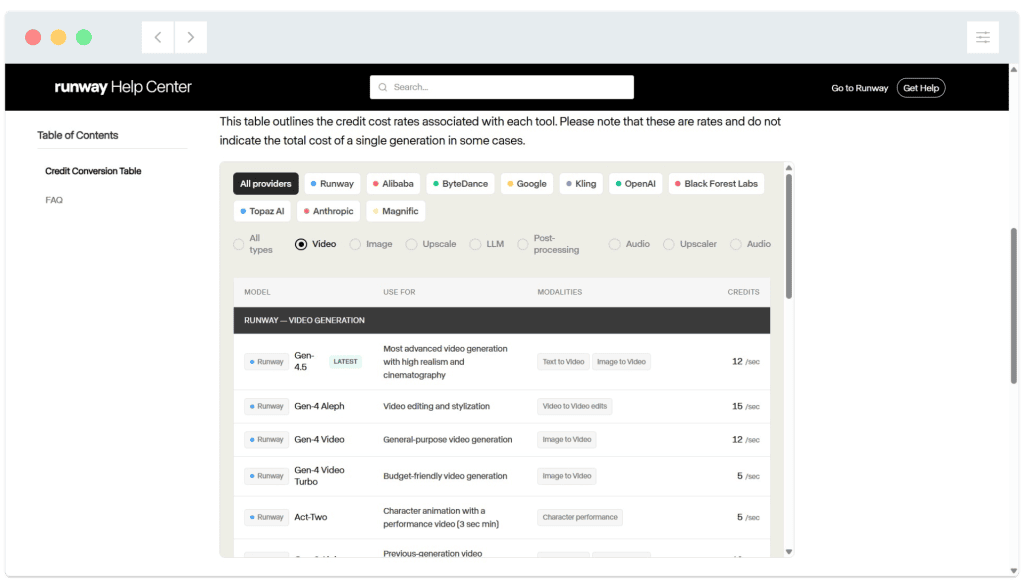Click the browser back arrow

pyautogui.click(x=158, y=37)
